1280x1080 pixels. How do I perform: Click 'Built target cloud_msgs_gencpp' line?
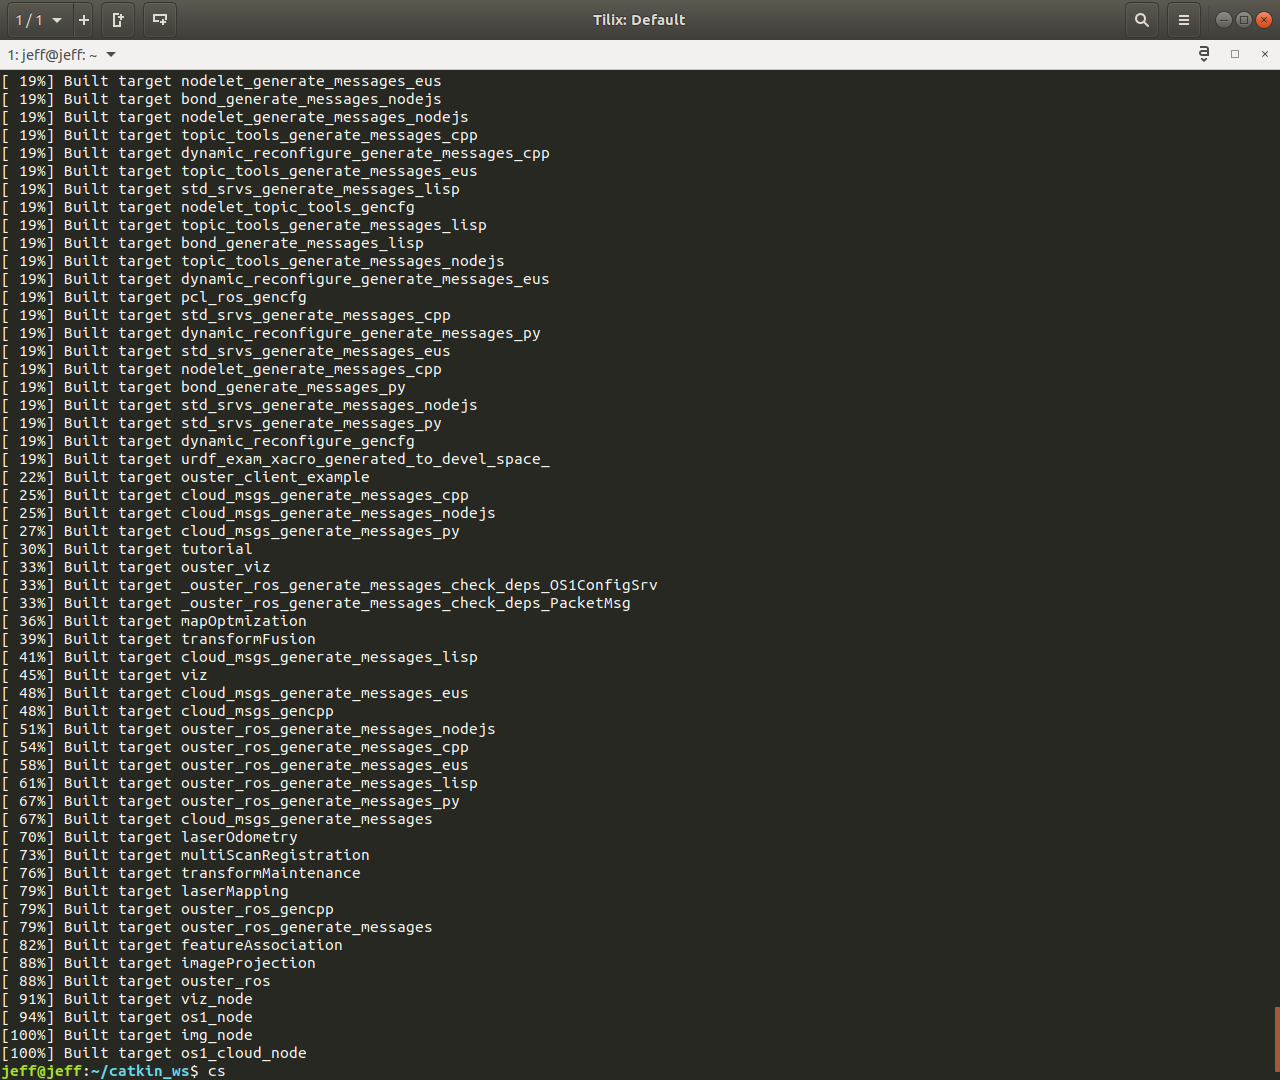[167, 711]
